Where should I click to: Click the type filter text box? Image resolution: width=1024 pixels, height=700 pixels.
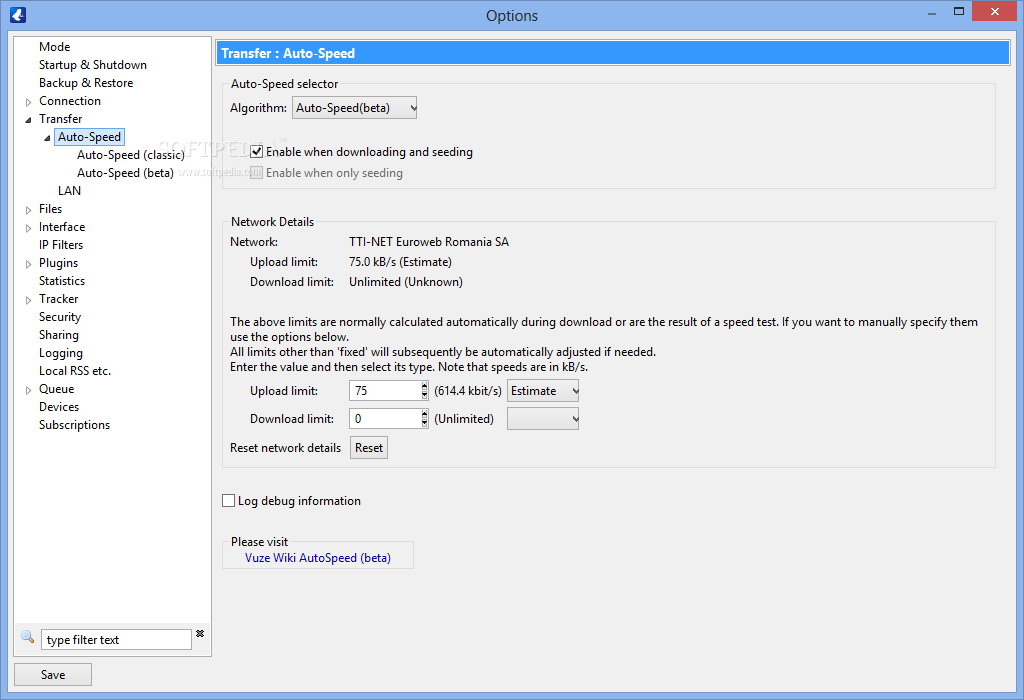[x=116, y=640]
